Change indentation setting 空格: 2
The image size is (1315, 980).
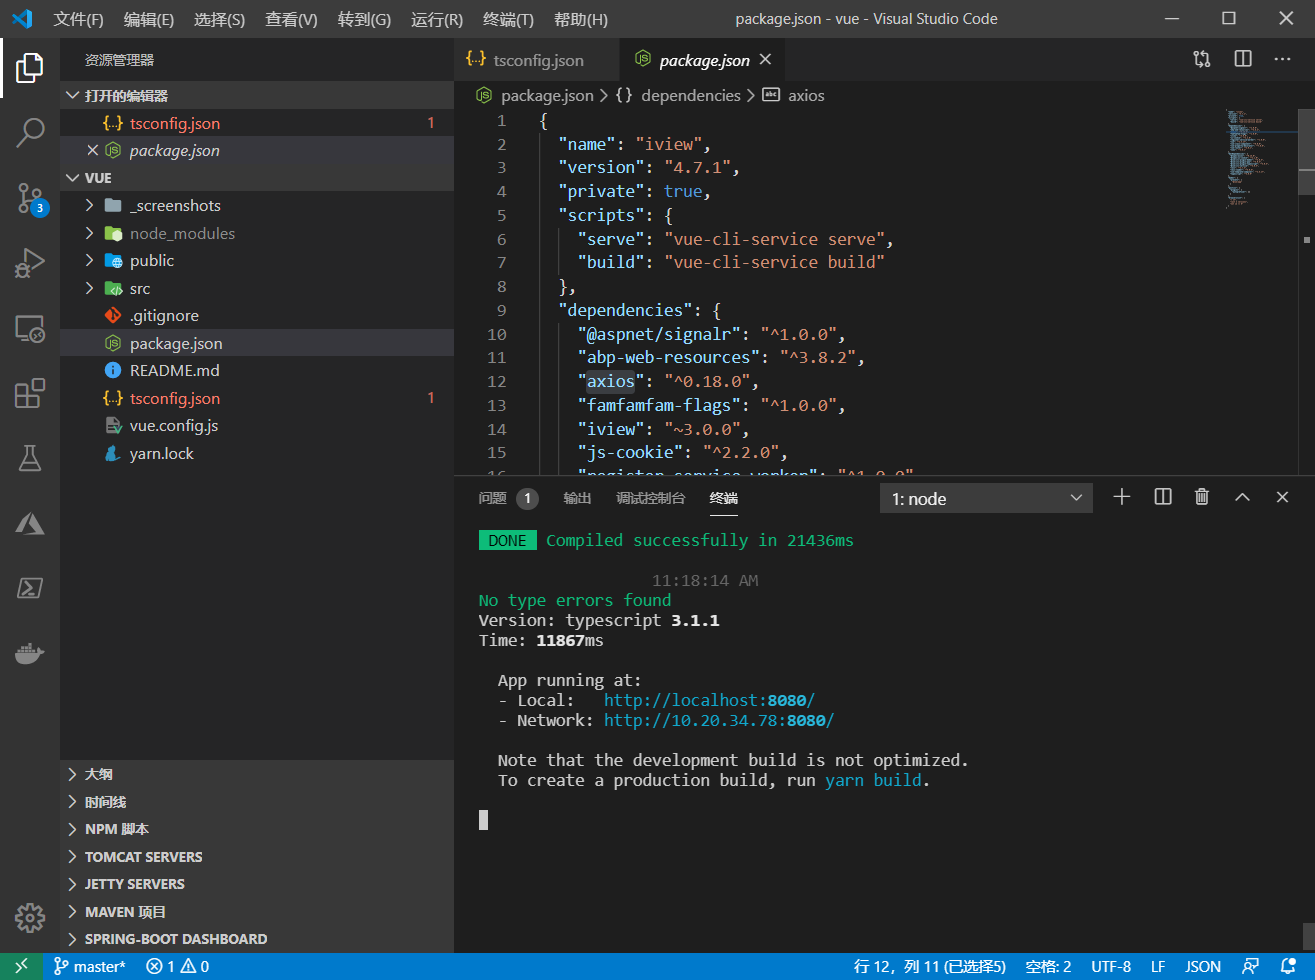point(1048,966)
